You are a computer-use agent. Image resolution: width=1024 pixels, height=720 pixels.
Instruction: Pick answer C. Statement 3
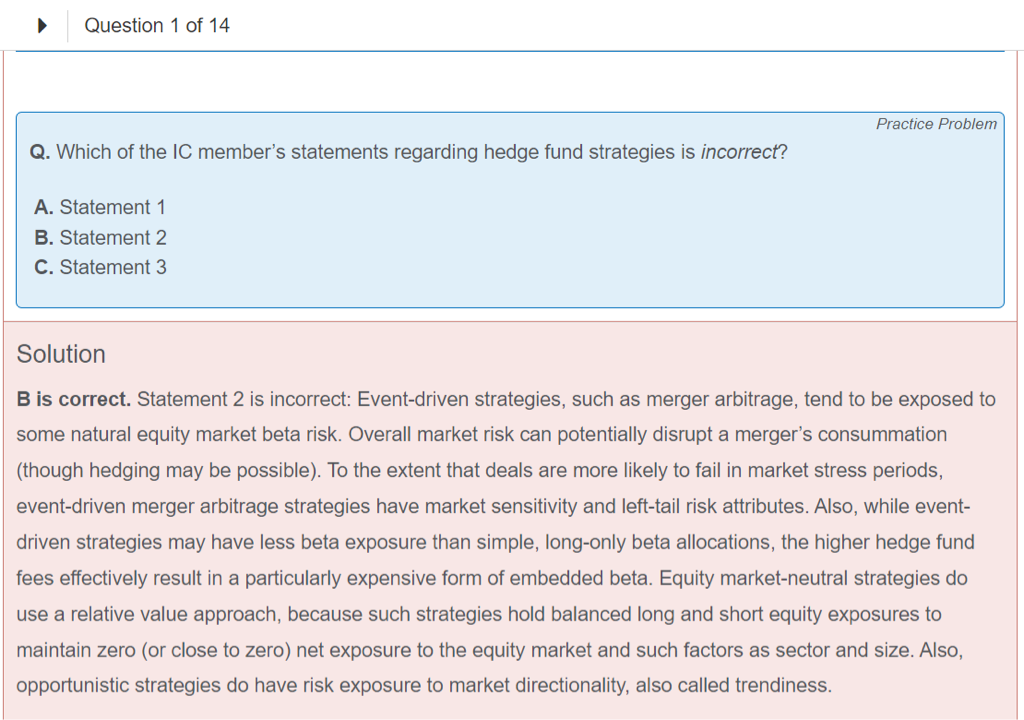(100, 267)
